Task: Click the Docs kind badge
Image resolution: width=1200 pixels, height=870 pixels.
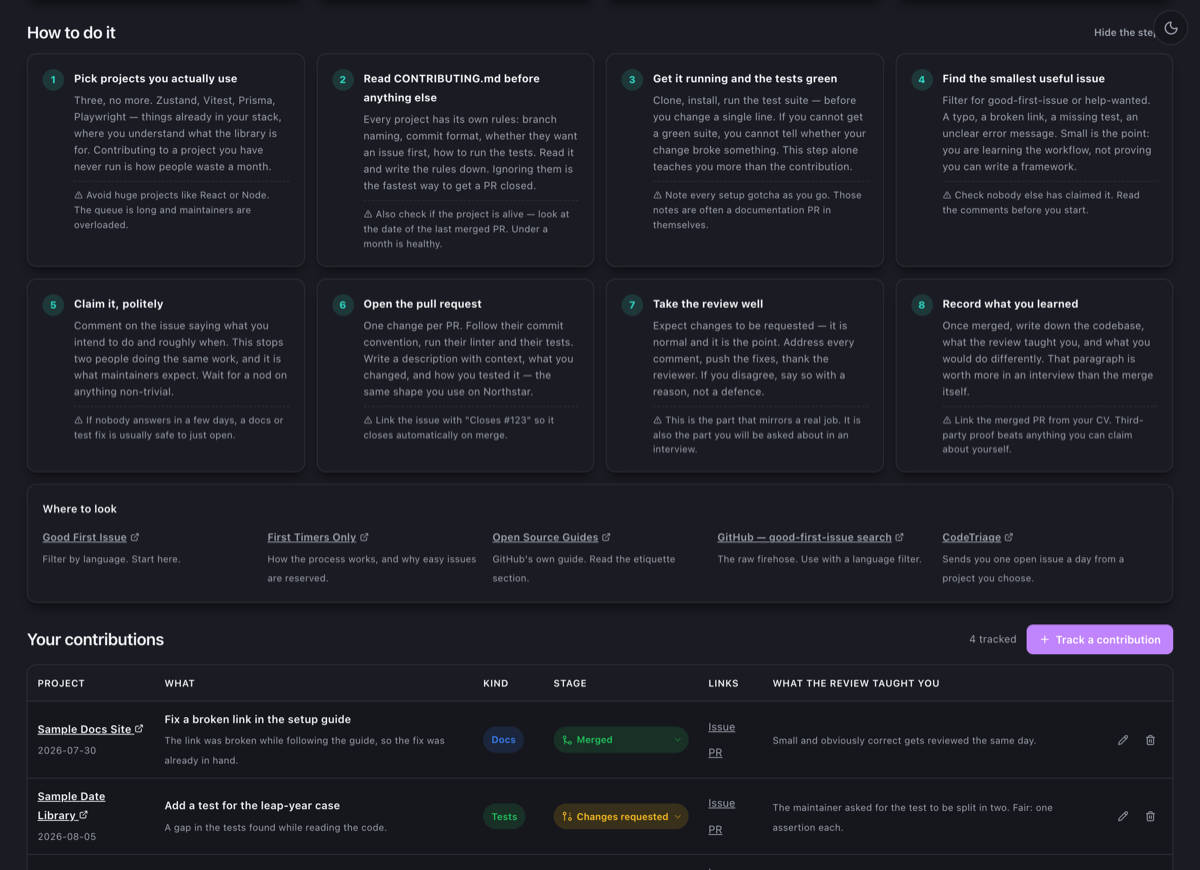Action: click(x=503, y=740)
